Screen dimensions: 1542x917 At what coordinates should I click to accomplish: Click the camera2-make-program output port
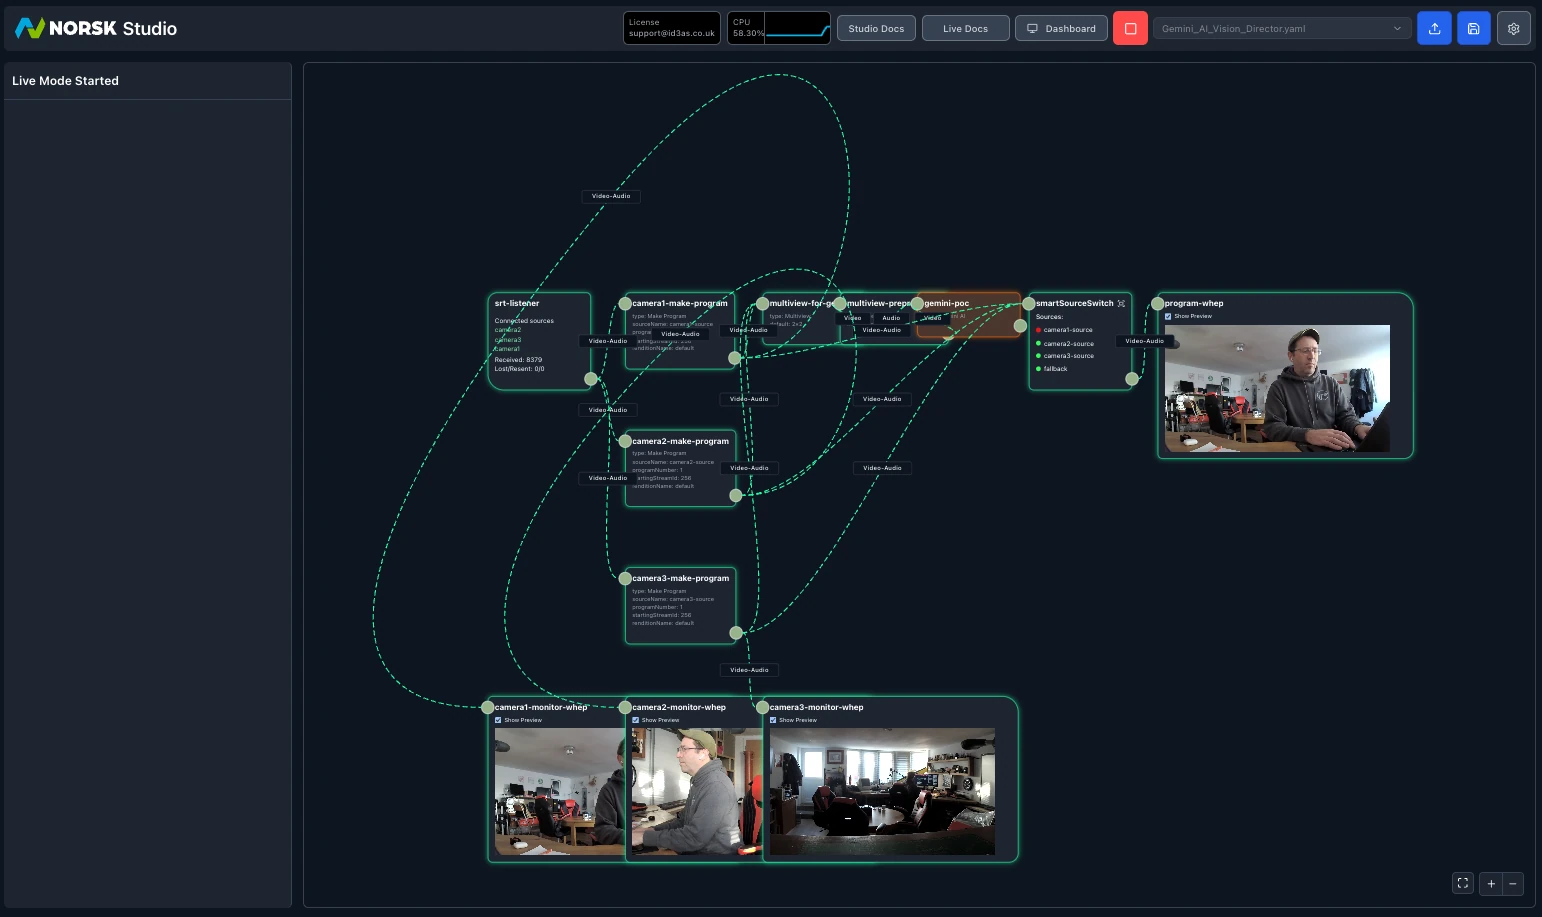point(736,495)
